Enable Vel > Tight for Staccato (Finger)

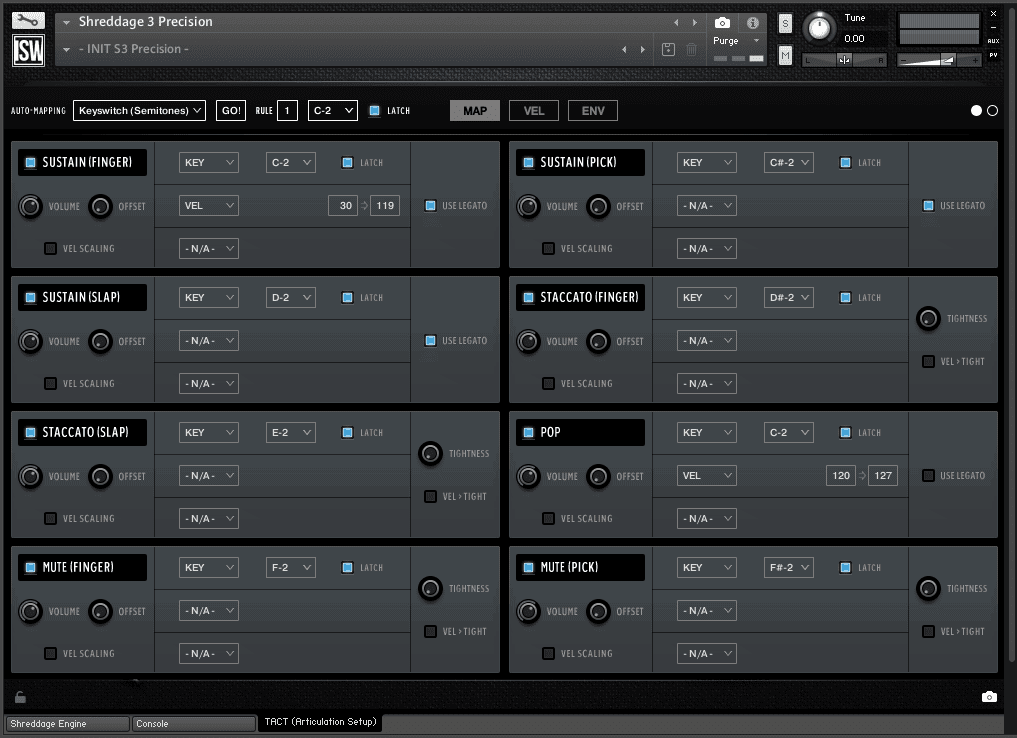click(929, 362)
